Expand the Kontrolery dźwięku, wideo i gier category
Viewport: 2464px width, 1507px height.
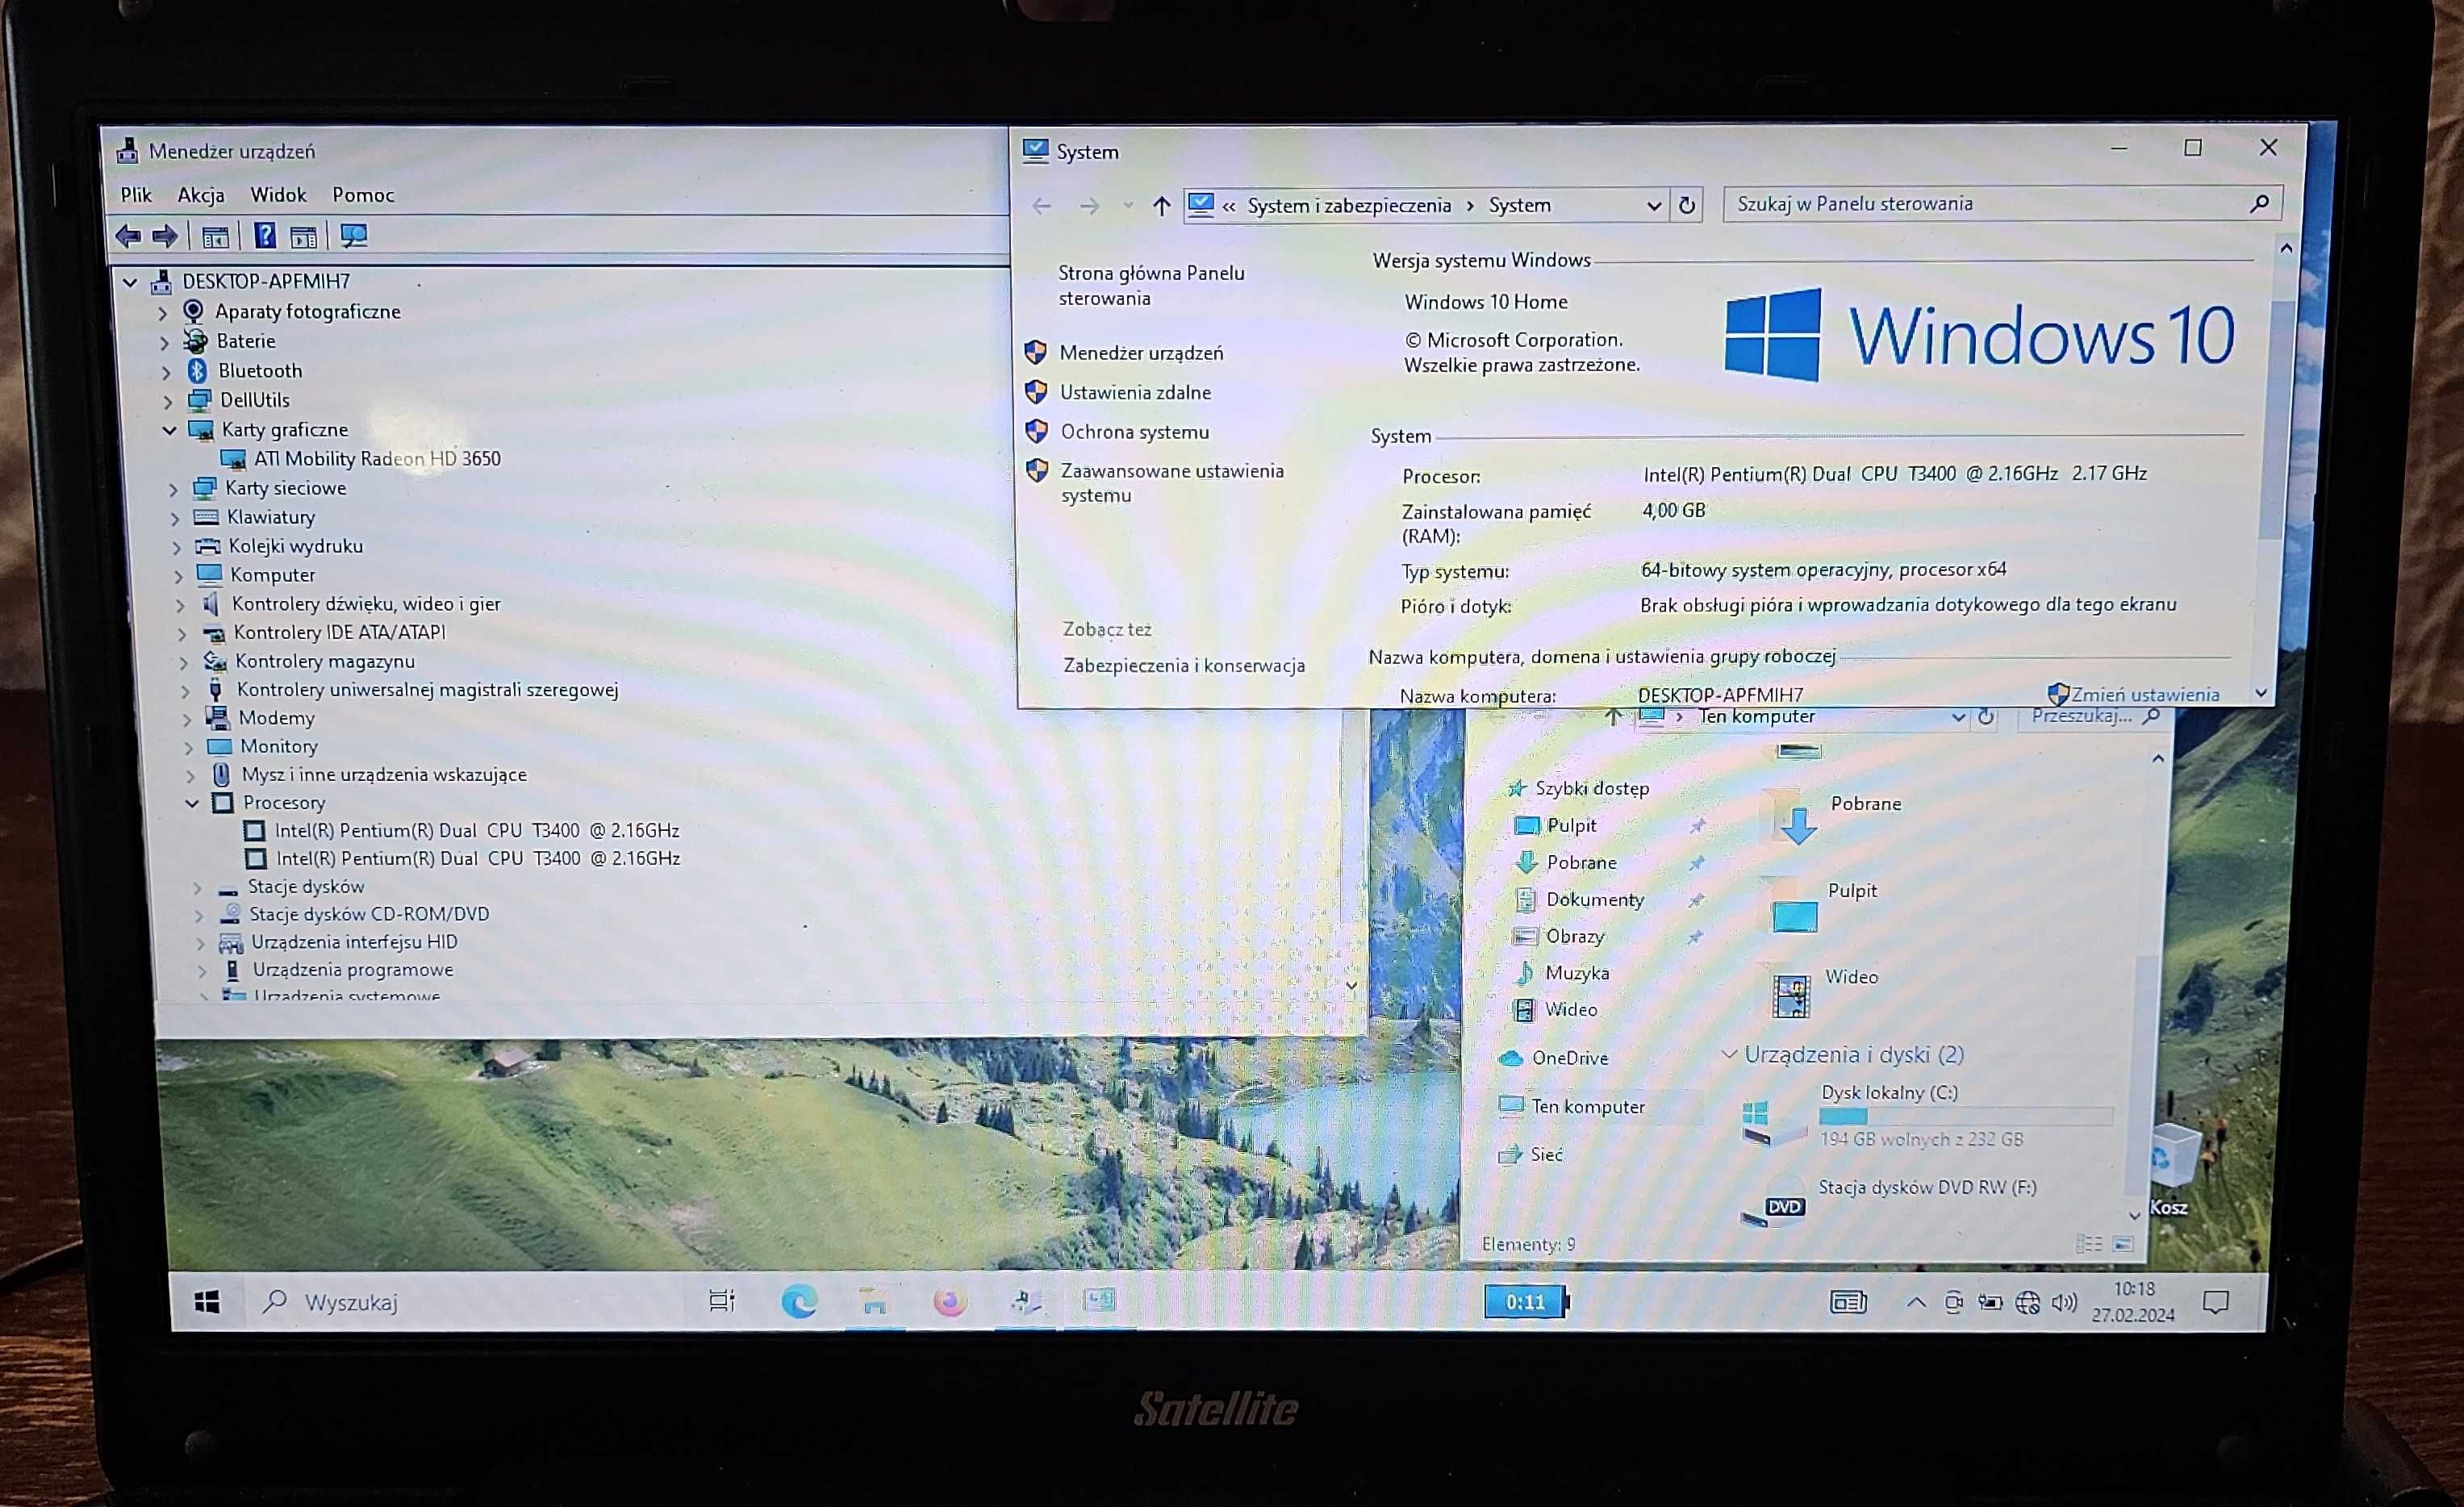[x=180, y=605]
